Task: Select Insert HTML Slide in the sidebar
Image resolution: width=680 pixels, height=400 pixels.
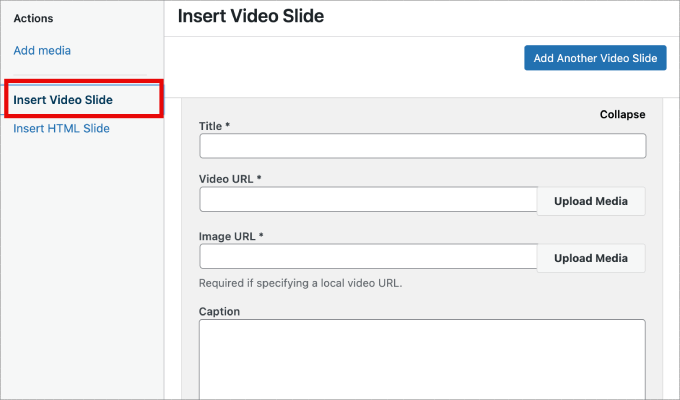Action: click(61, 128)
